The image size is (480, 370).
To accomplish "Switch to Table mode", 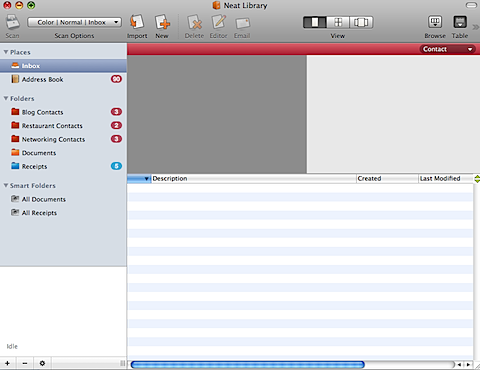I will [x=460, y=22].
